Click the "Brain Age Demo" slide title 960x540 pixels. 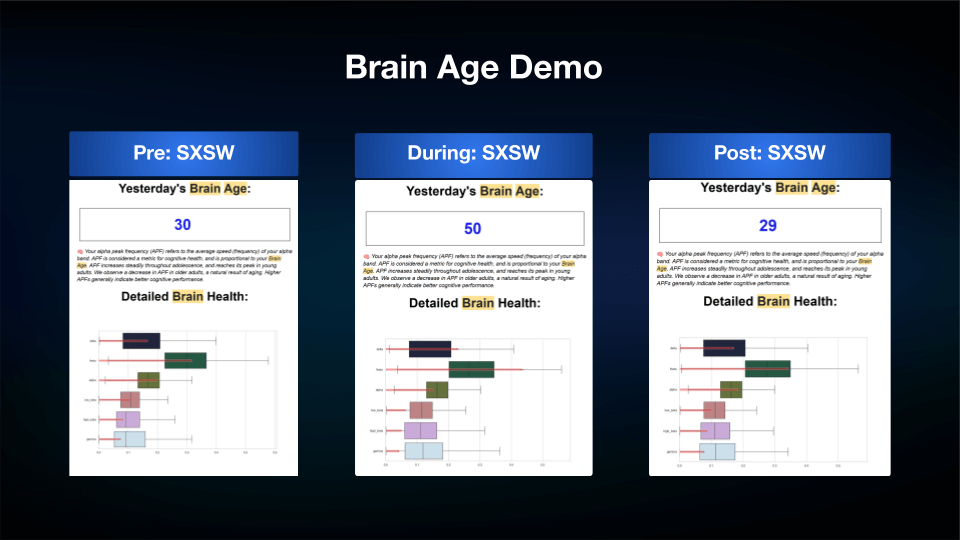tap(473, 67)
